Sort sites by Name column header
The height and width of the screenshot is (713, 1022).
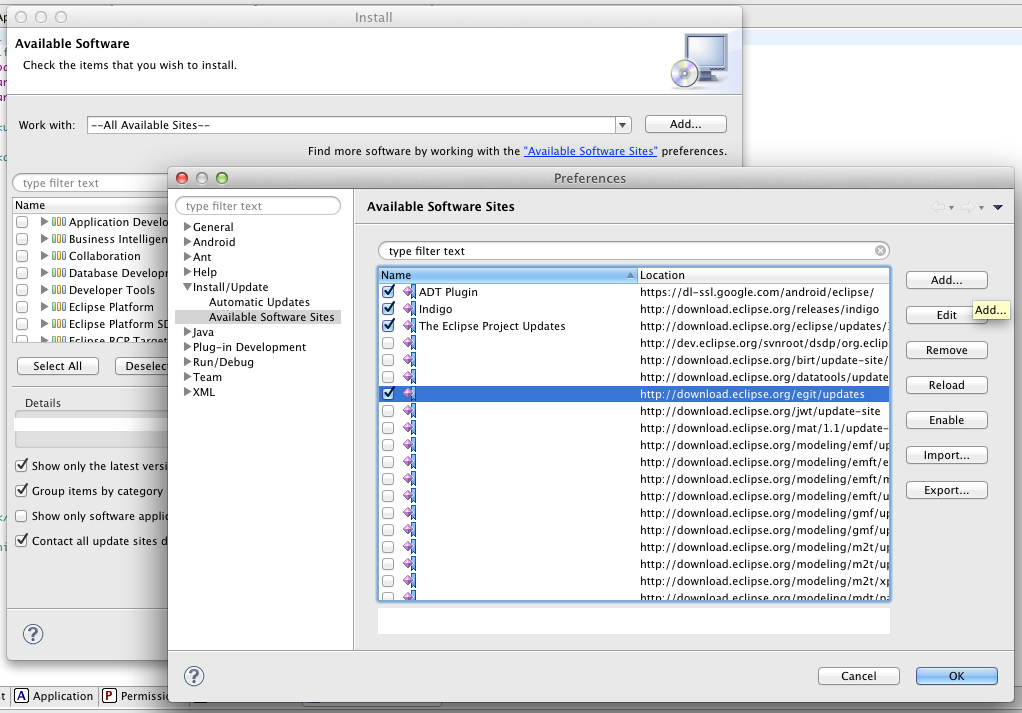click(508, 275)
